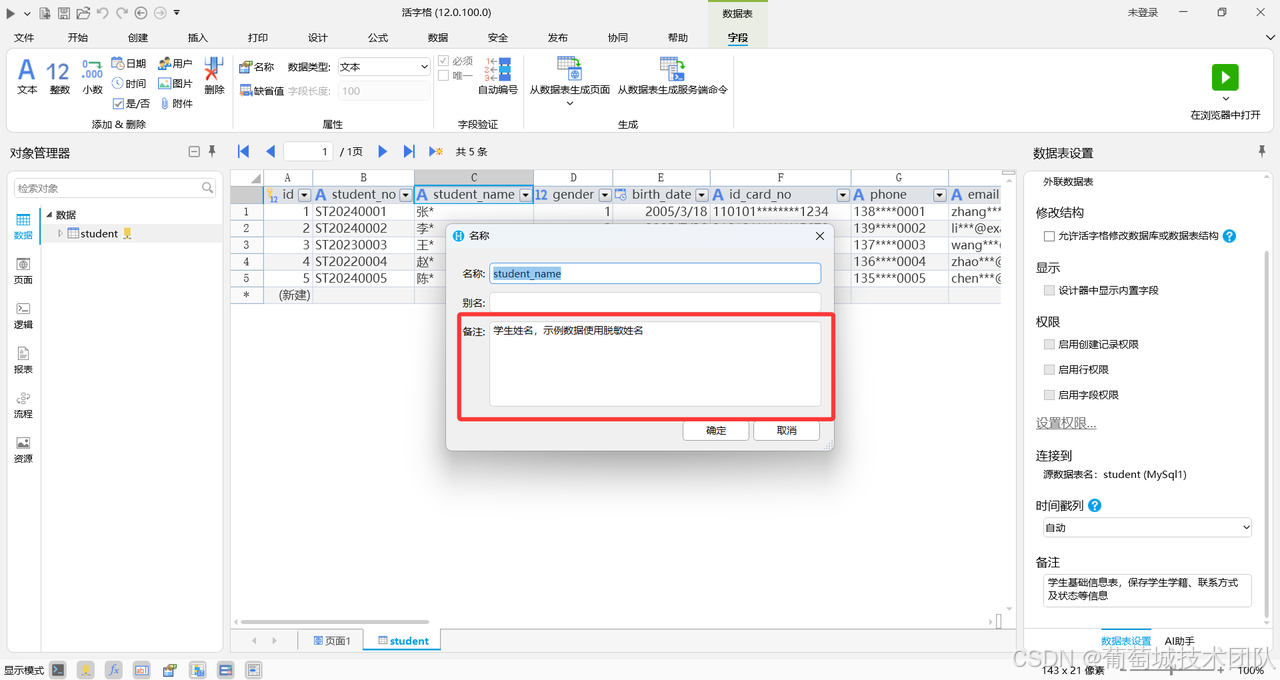The image size is (1280, 680).
Task: Add a 是/否 boolean field
Action: 131,103
